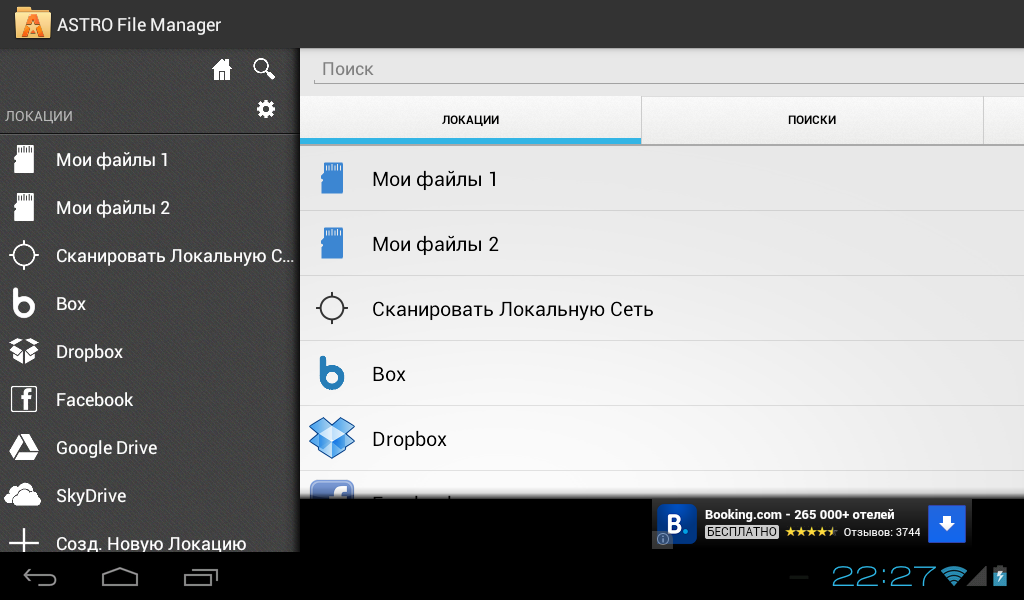1024x600 pixels.
Task: Open Dropbox entry in sidebar
Action: click(150, 351)
